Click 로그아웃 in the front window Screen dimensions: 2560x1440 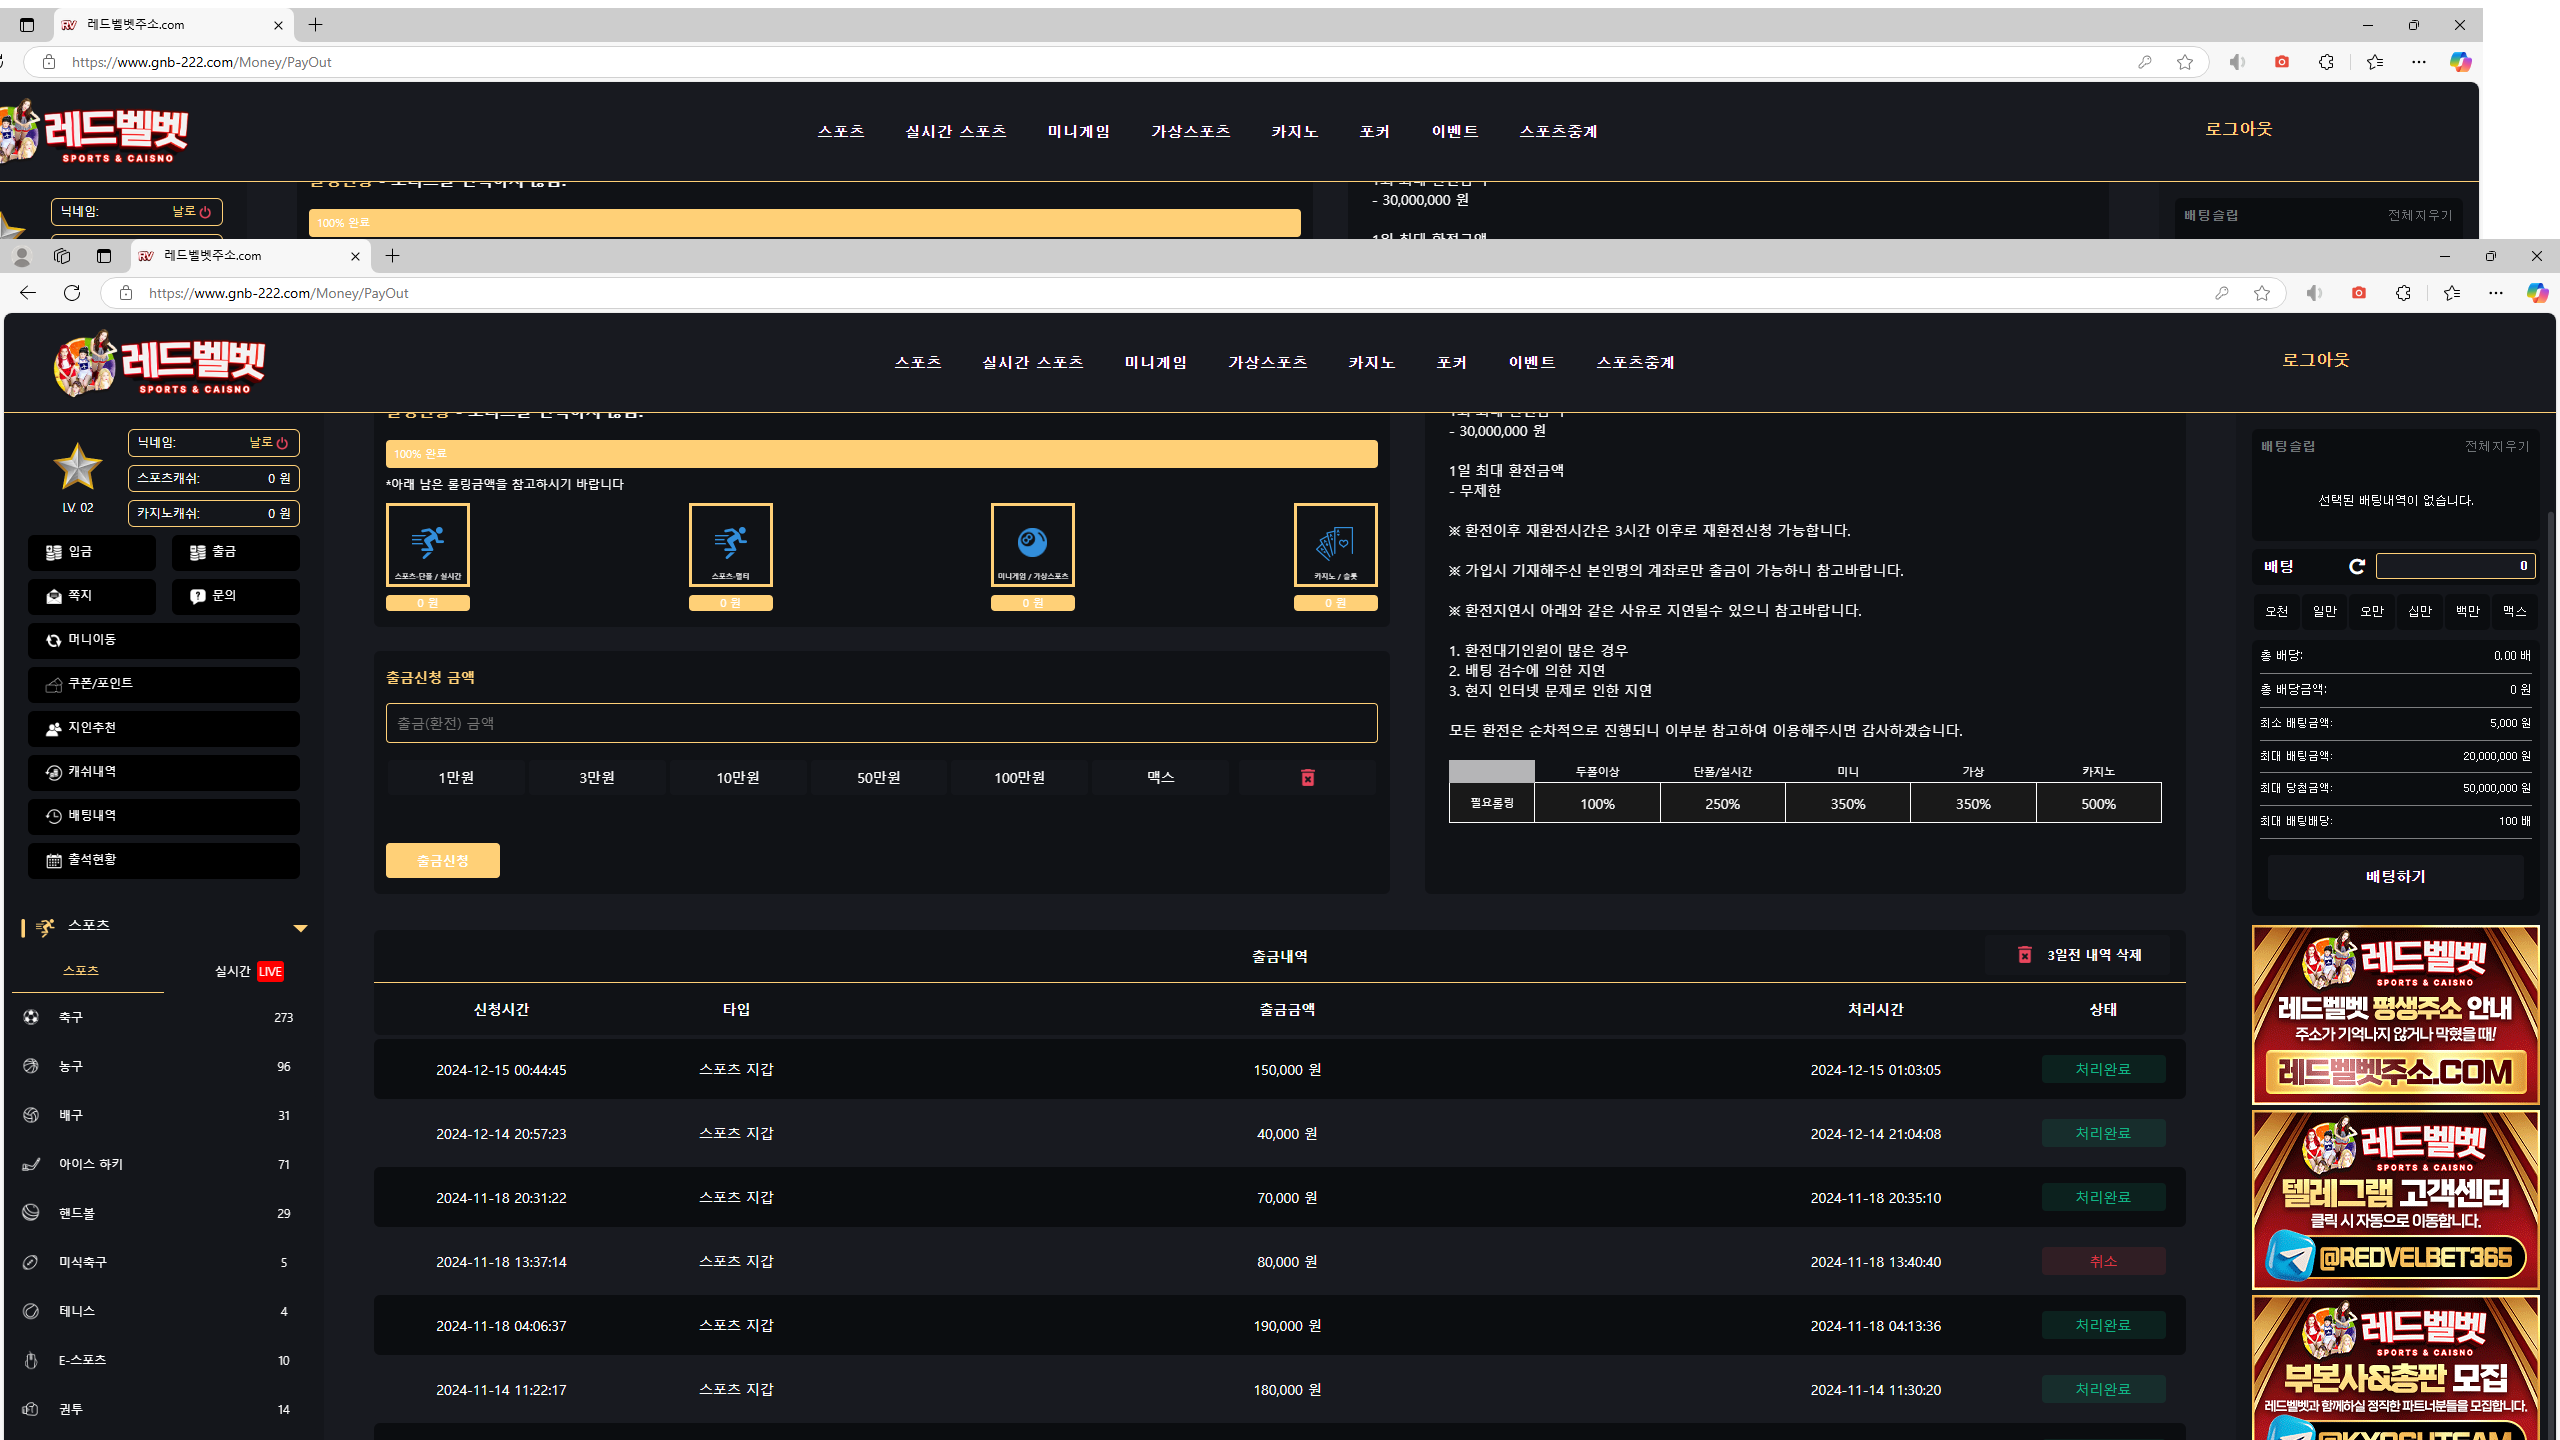tap(2316, 360)
